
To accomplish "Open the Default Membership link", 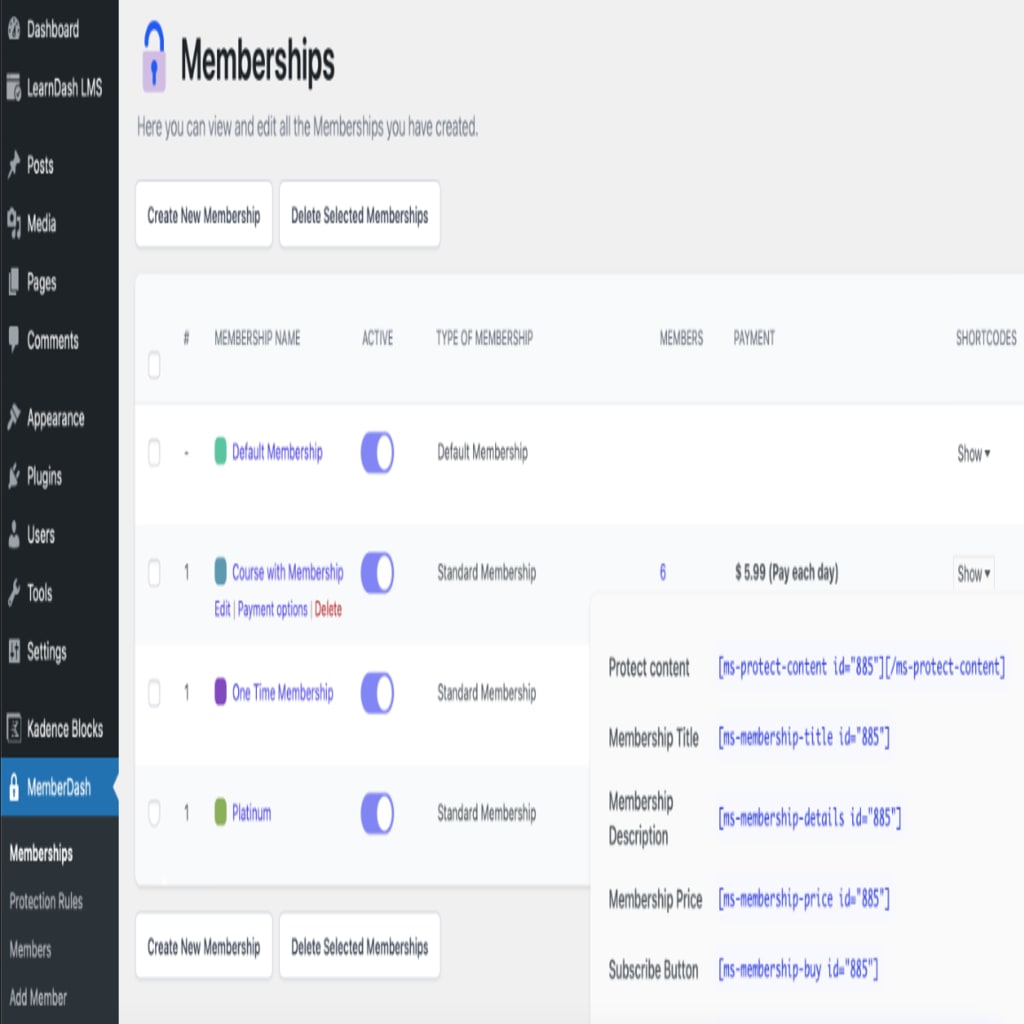I will click(x=278, y=452).
